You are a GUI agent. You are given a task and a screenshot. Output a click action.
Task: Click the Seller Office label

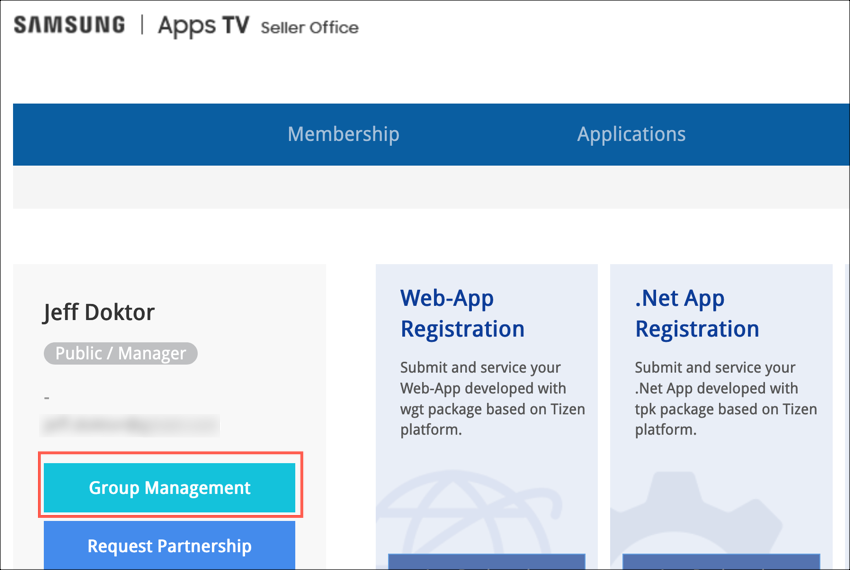coord(309,28)
